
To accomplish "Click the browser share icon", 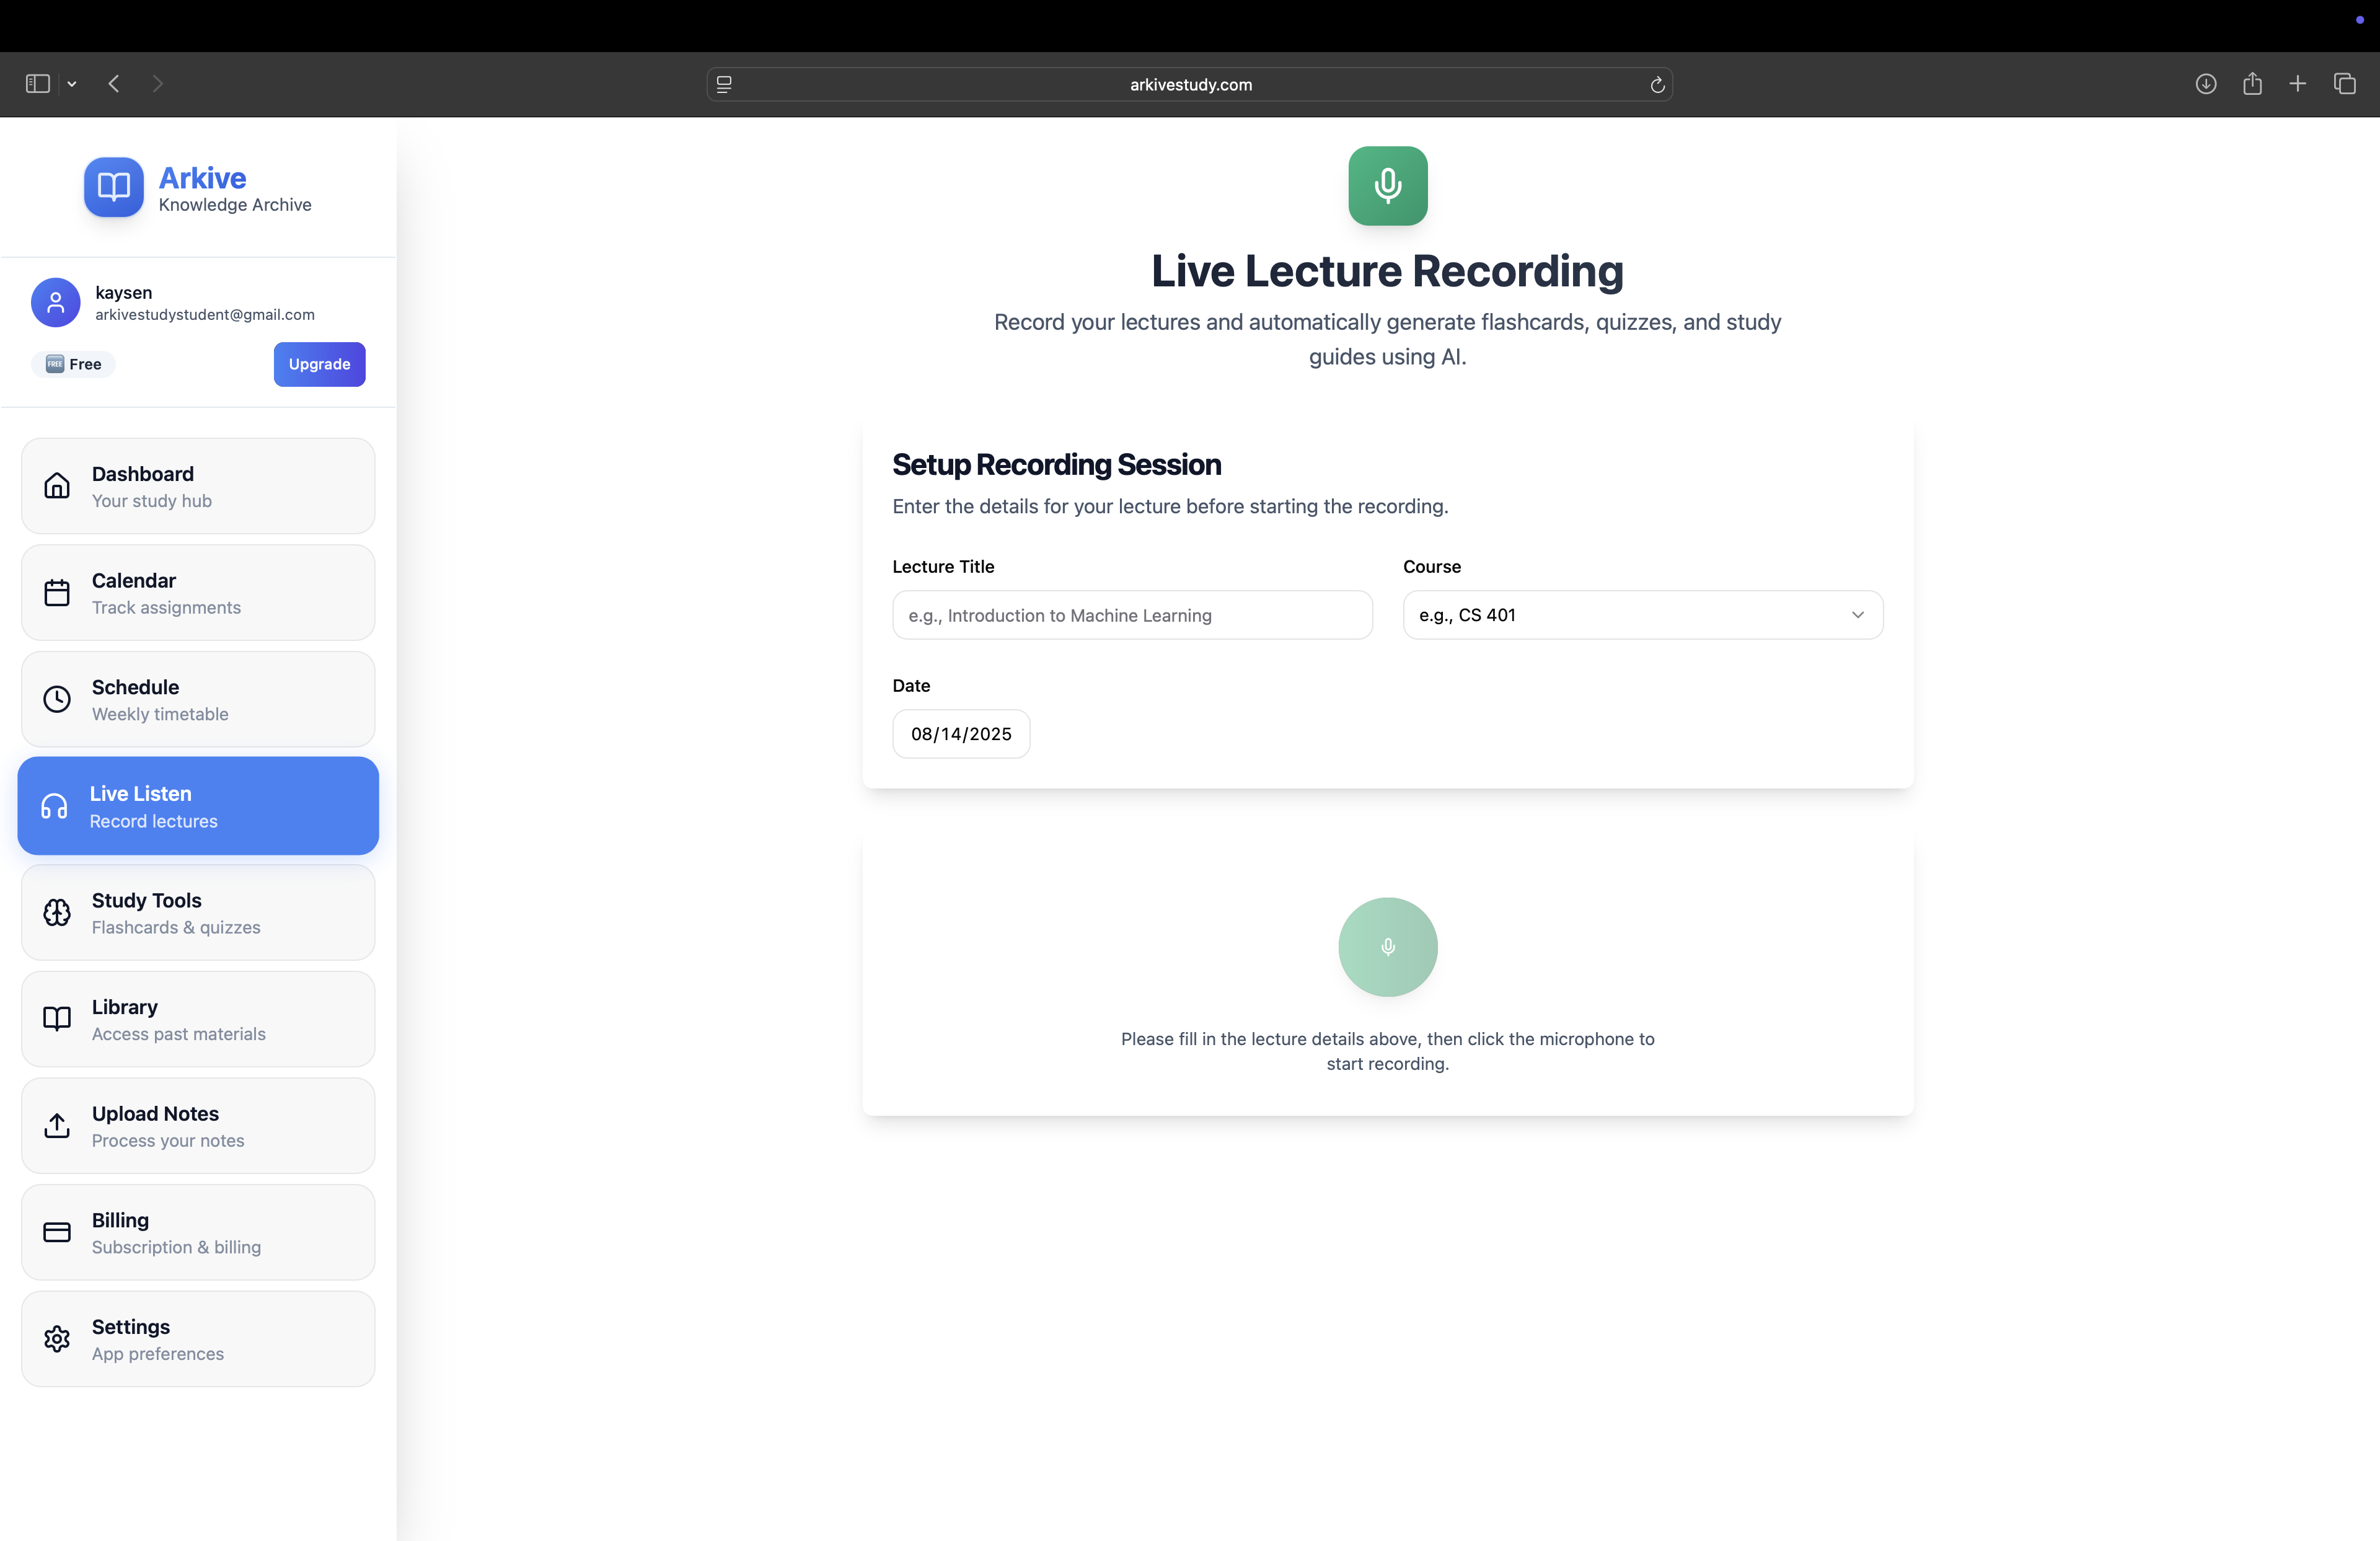I will [x=2252, y=84].
